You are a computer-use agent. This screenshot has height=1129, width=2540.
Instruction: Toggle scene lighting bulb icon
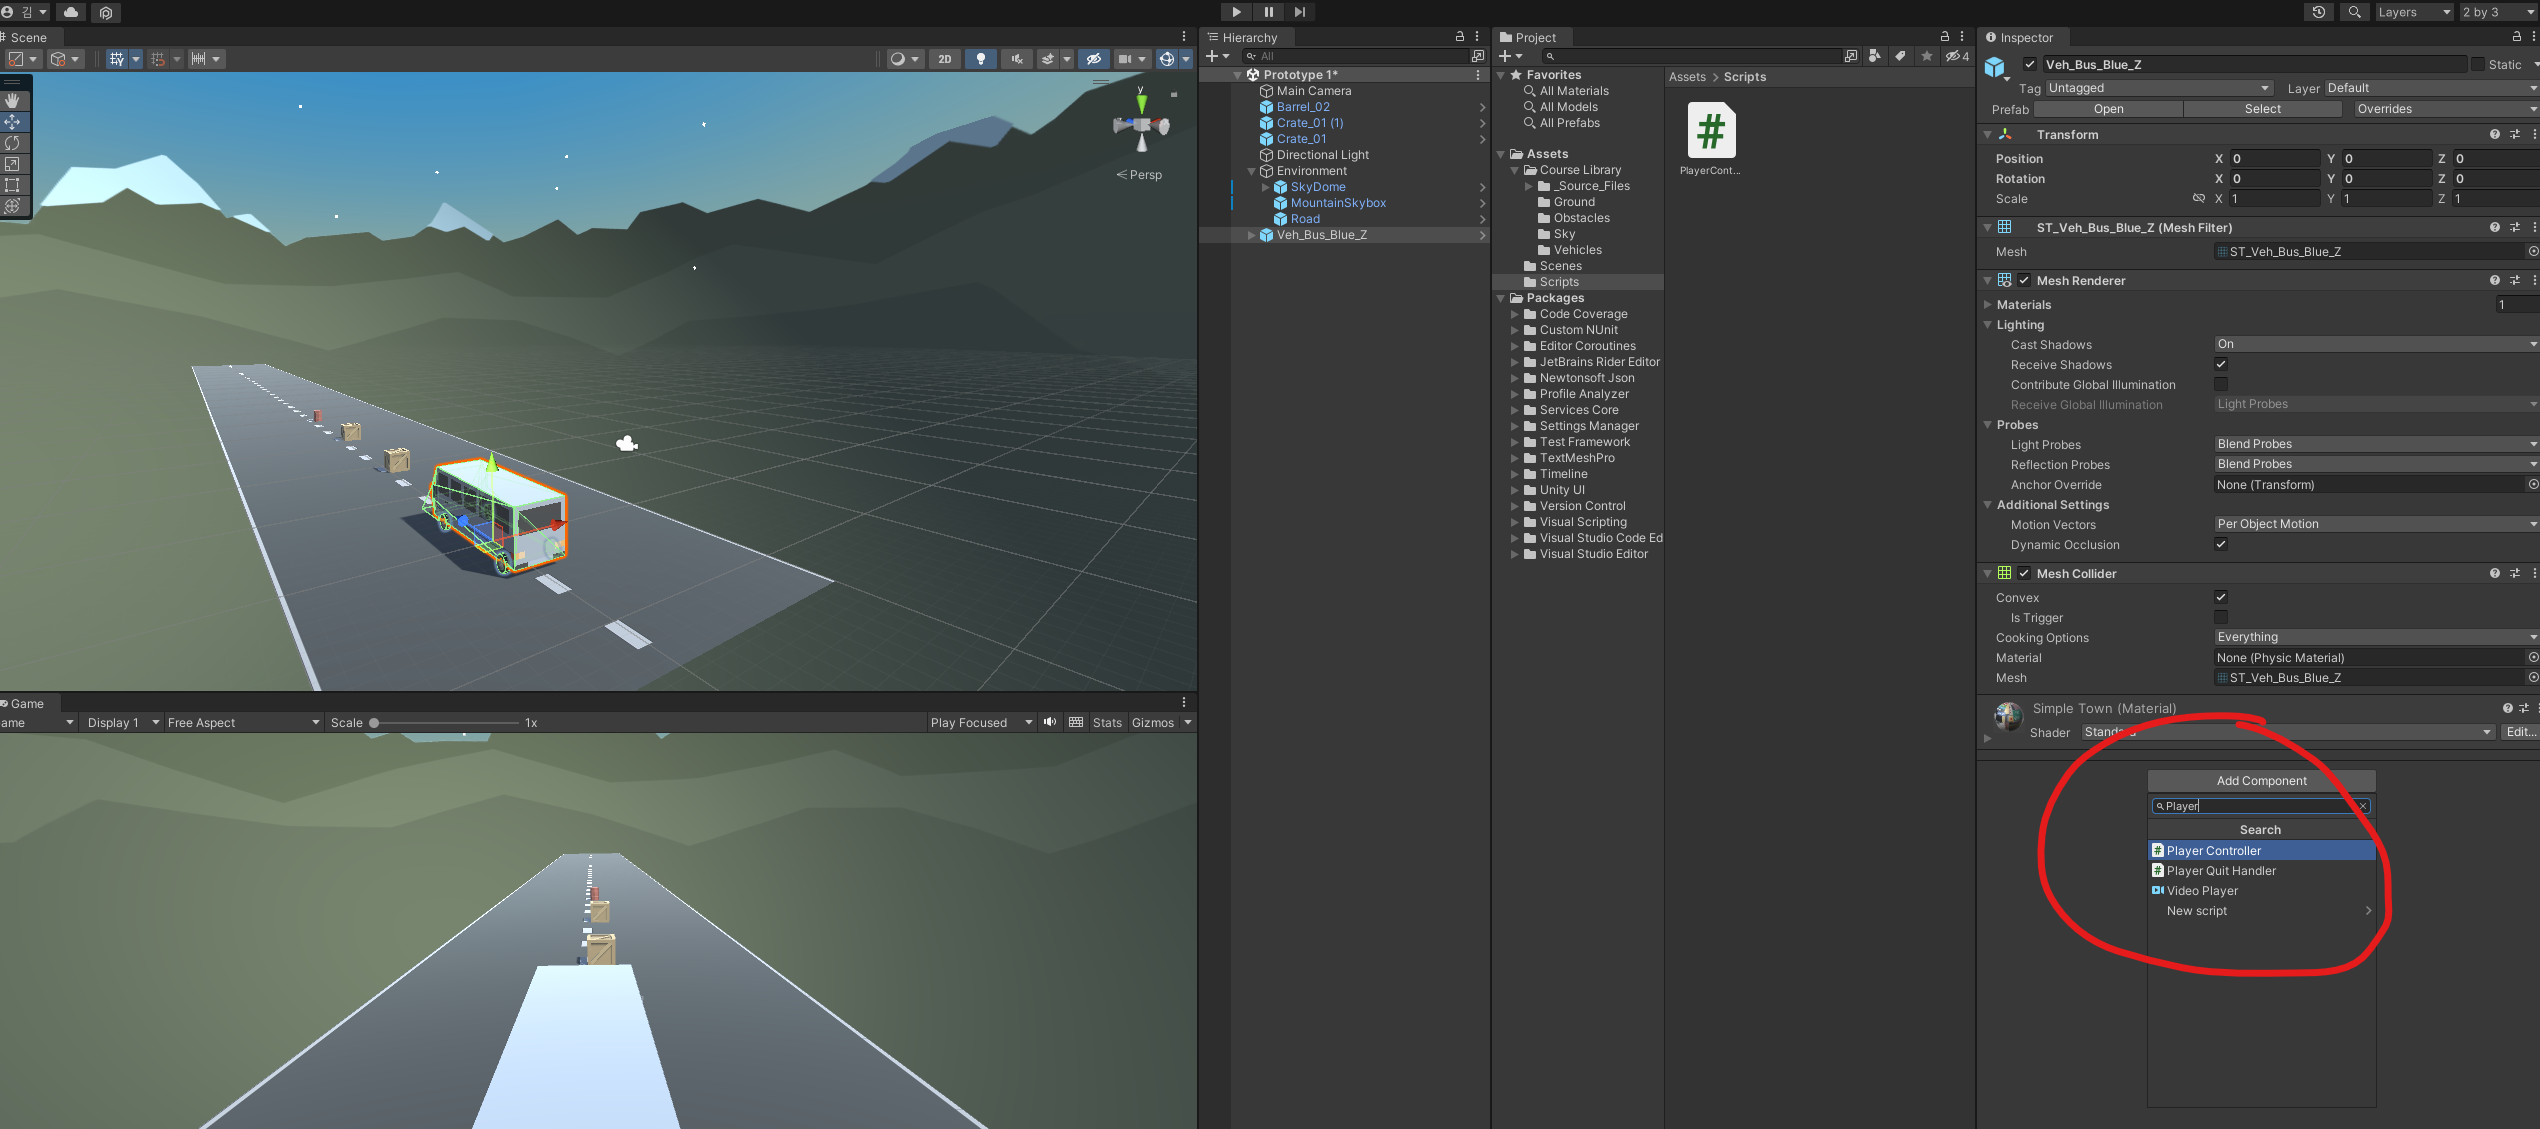pos(980,59)
